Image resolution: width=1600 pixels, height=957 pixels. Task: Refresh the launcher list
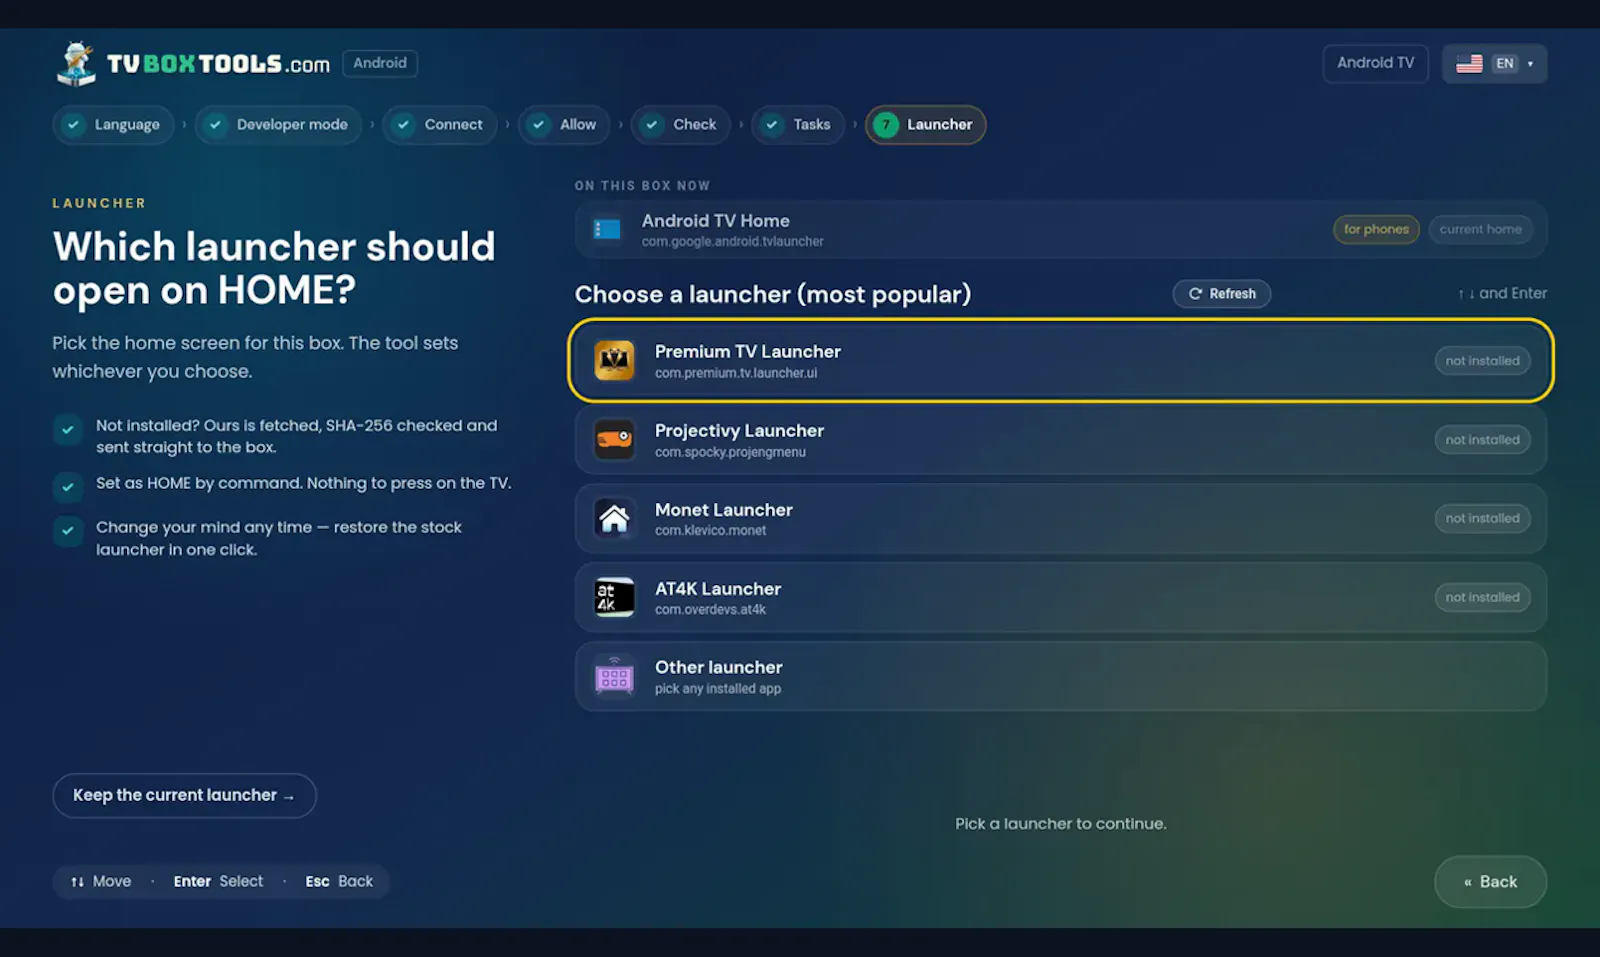click(x=1222, y=294)
